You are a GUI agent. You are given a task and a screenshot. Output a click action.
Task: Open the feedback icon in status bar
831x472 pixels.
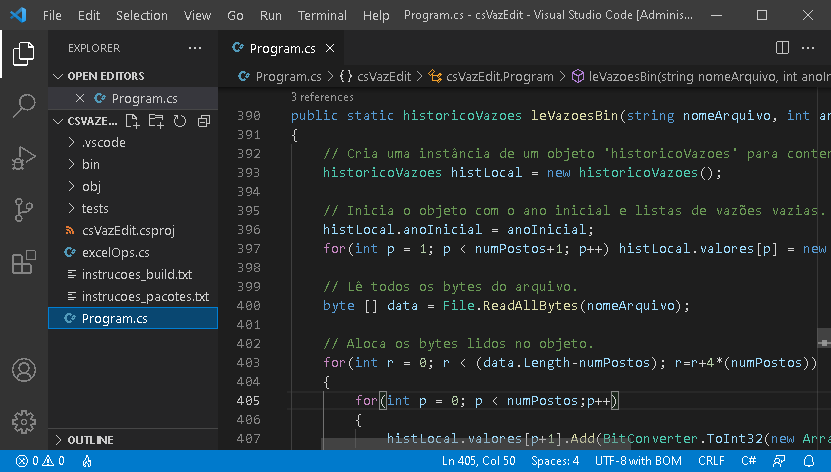coord(779,461)
